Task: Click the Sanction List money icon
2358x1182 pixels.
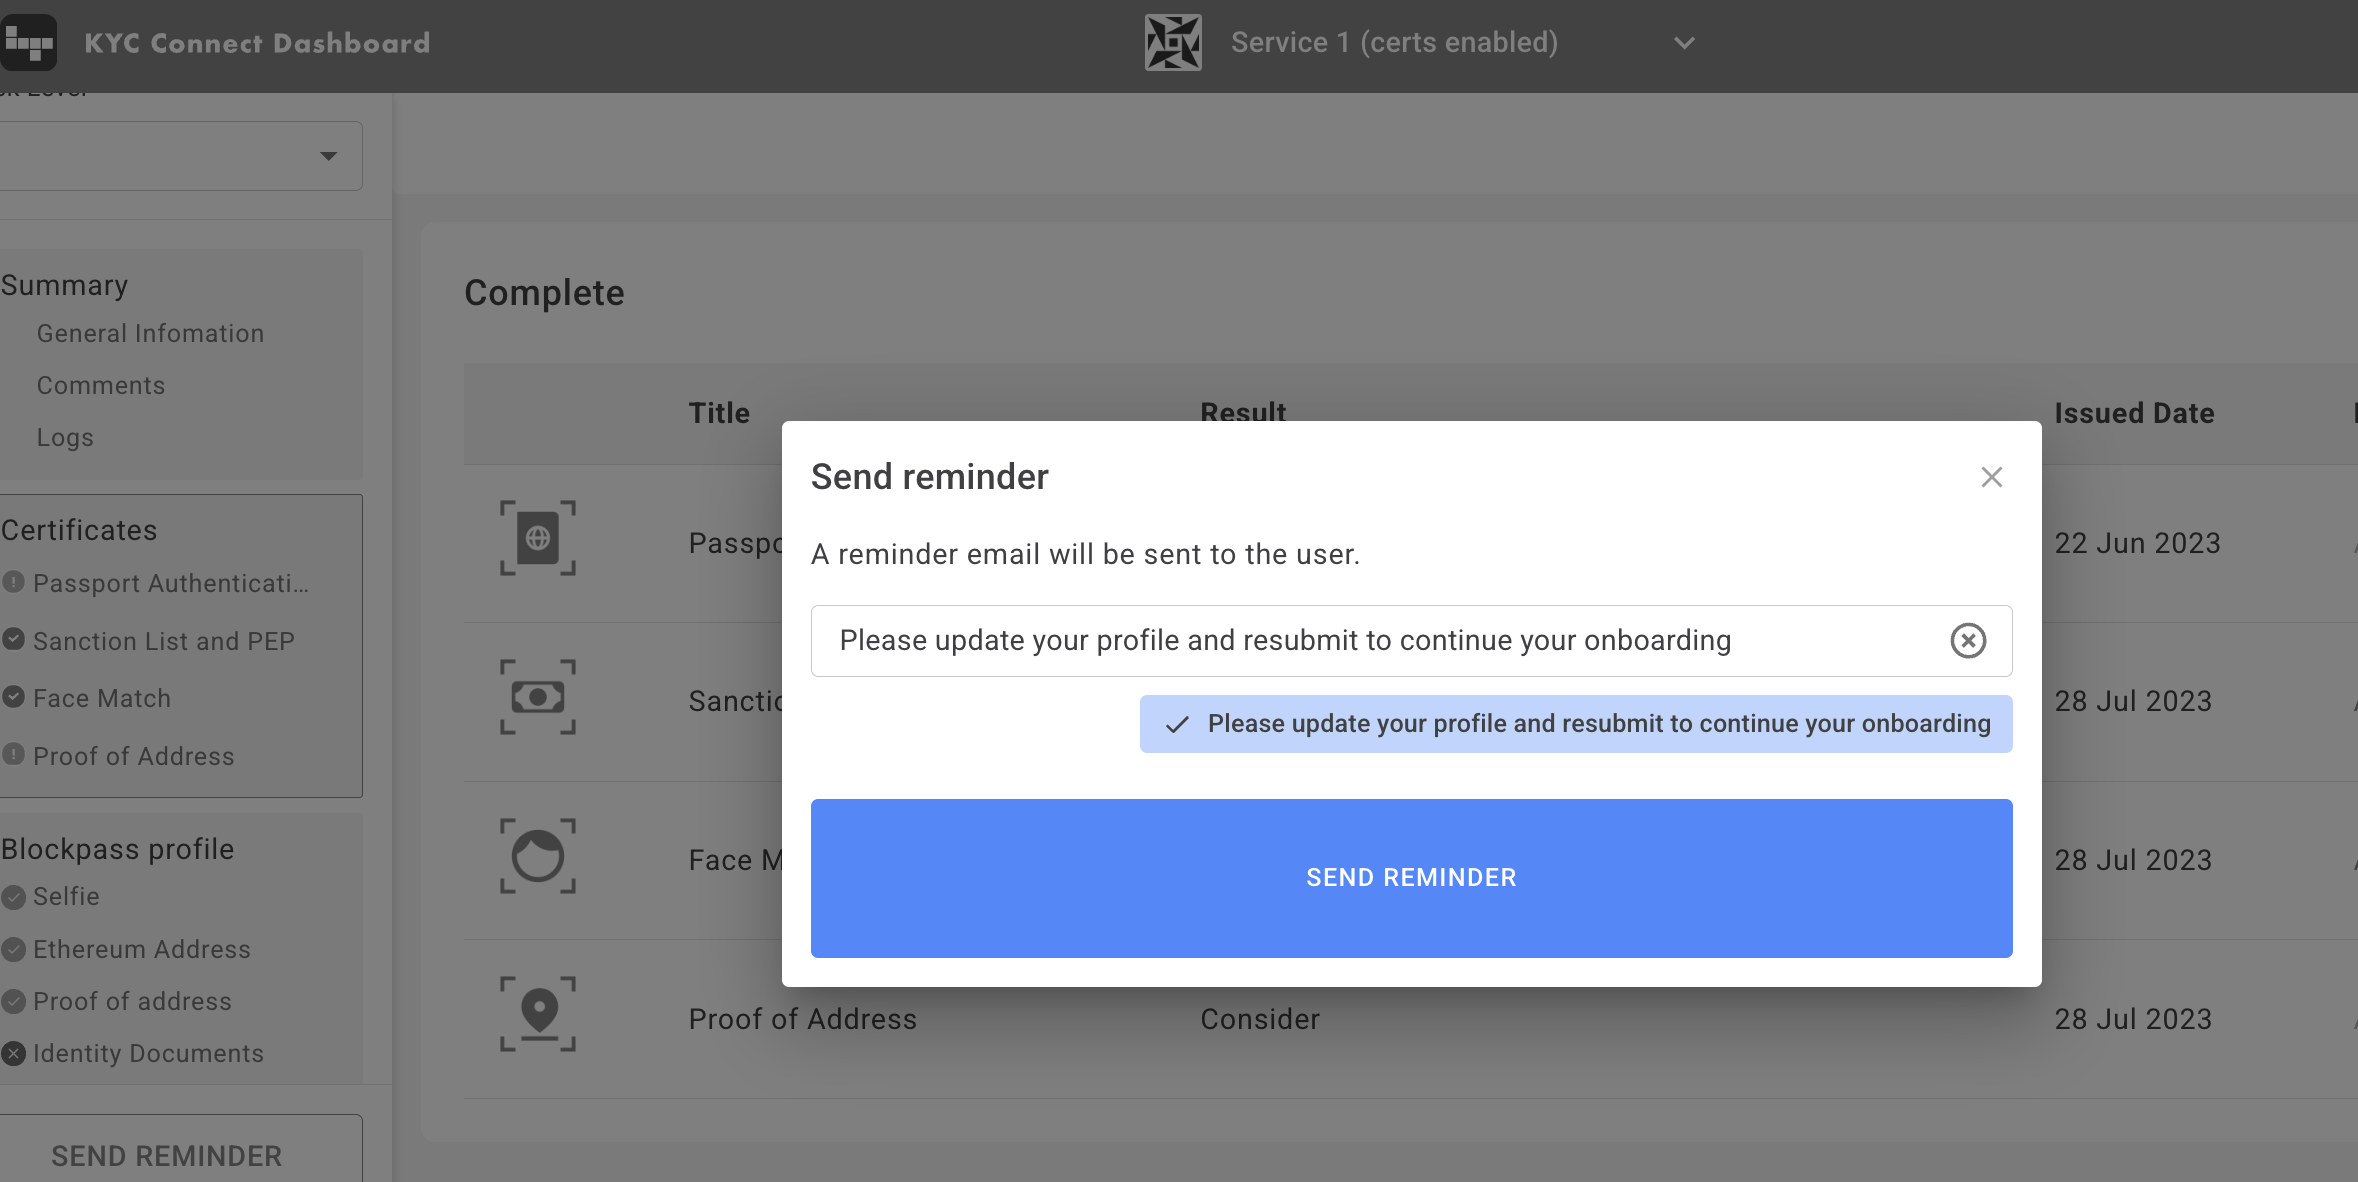Action: 538,697
